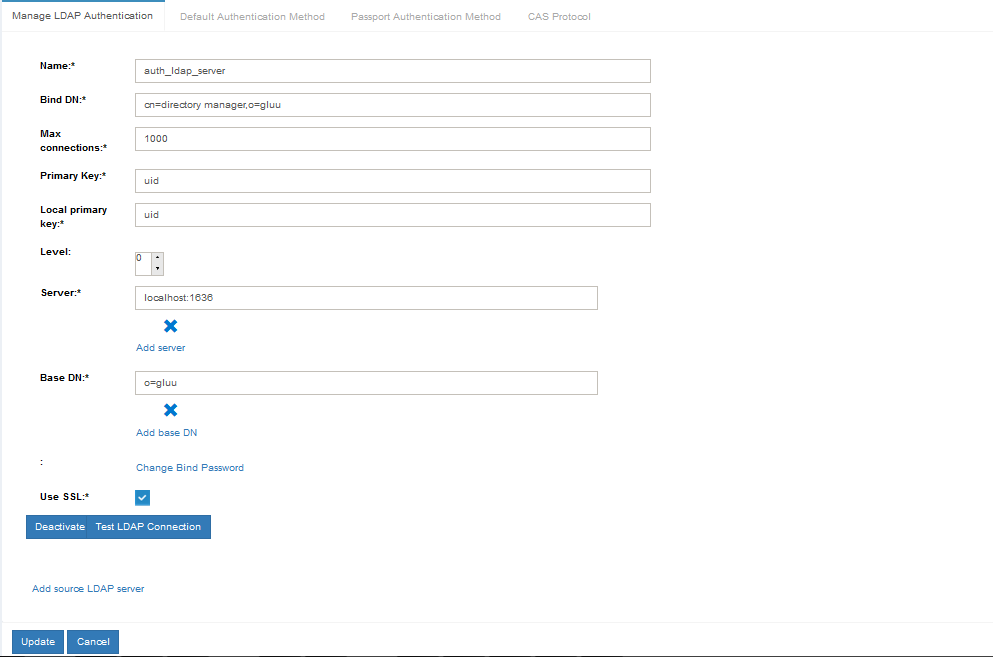Click the Deactivate button
993x657 pixels.
(58, 527)
